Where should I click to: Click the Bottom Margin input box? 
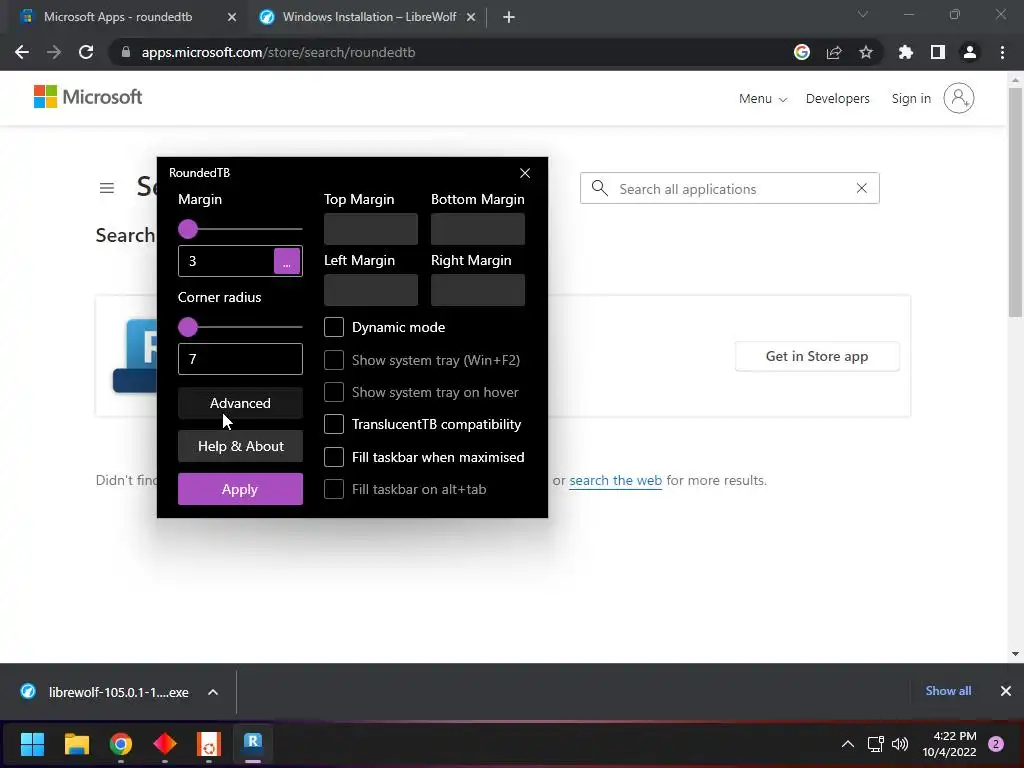(478, 229)
